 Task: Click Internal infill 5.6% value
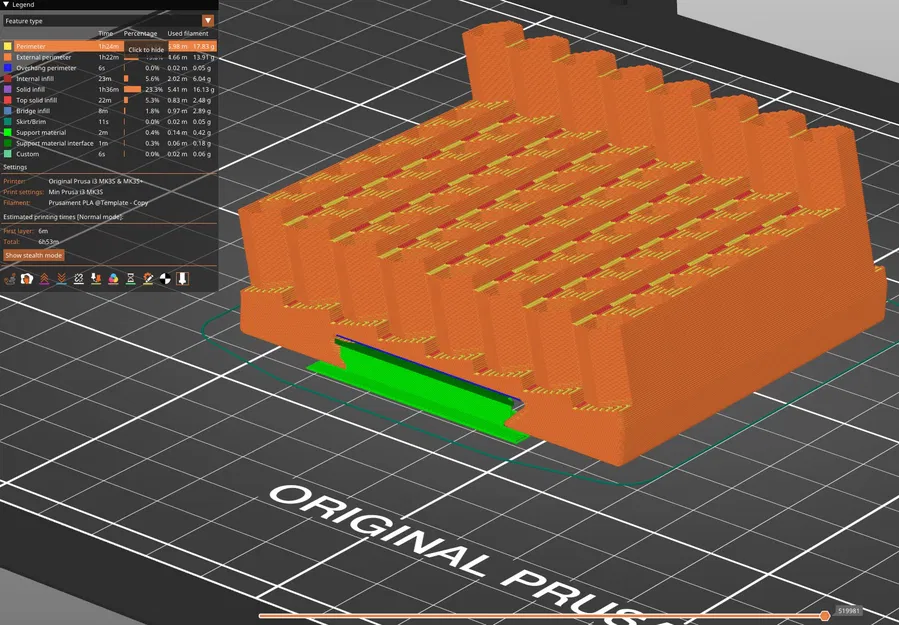(x=153, y=79)
